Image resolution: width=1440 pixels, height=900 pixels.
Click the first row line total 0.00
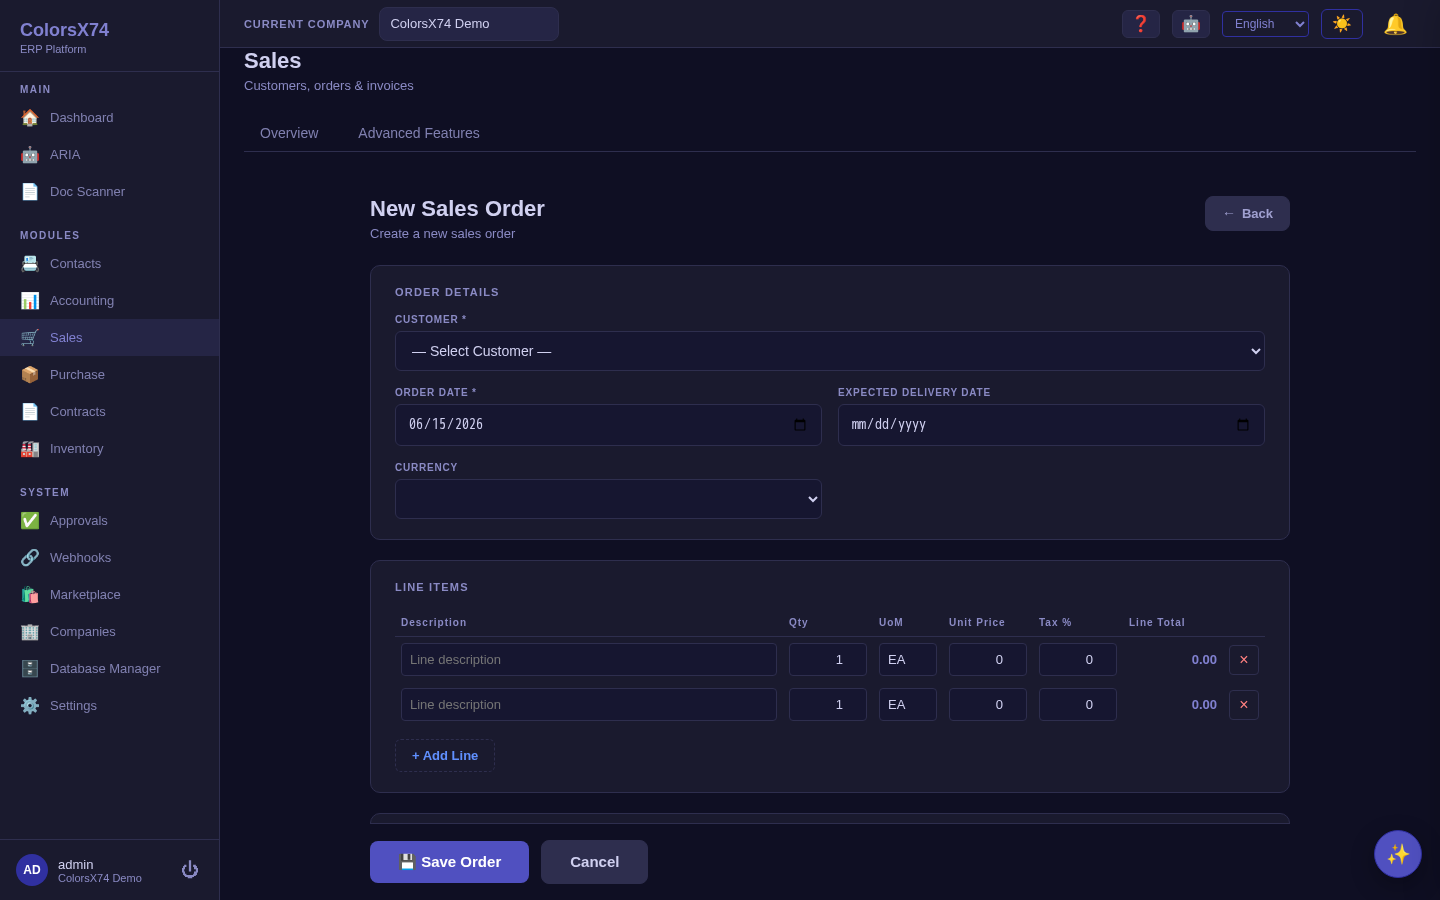click(1204, 660)
